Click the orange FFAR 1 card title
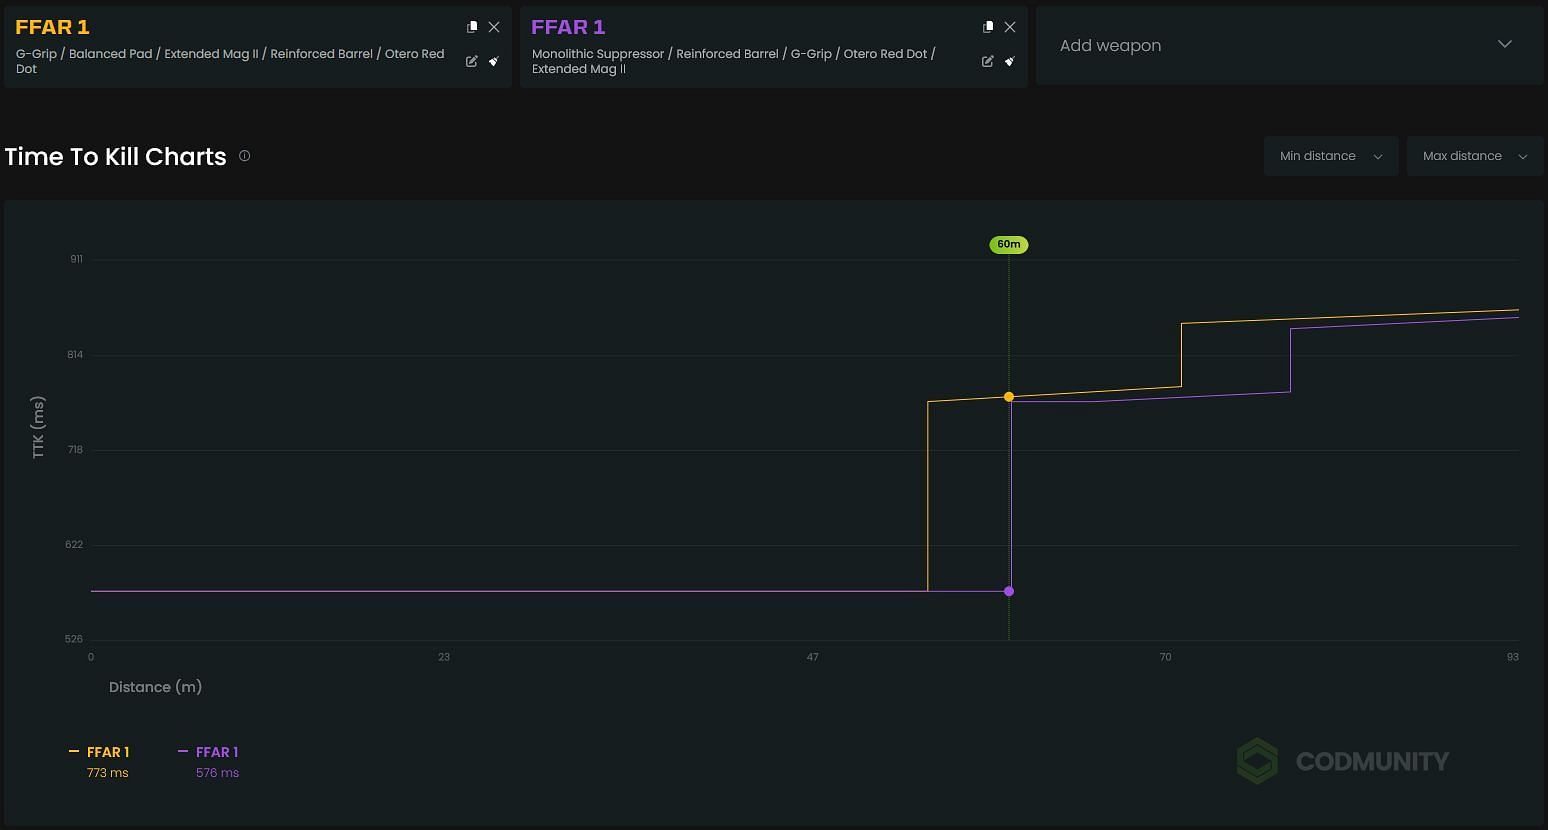1548x830 pixels. coord(52,27)
